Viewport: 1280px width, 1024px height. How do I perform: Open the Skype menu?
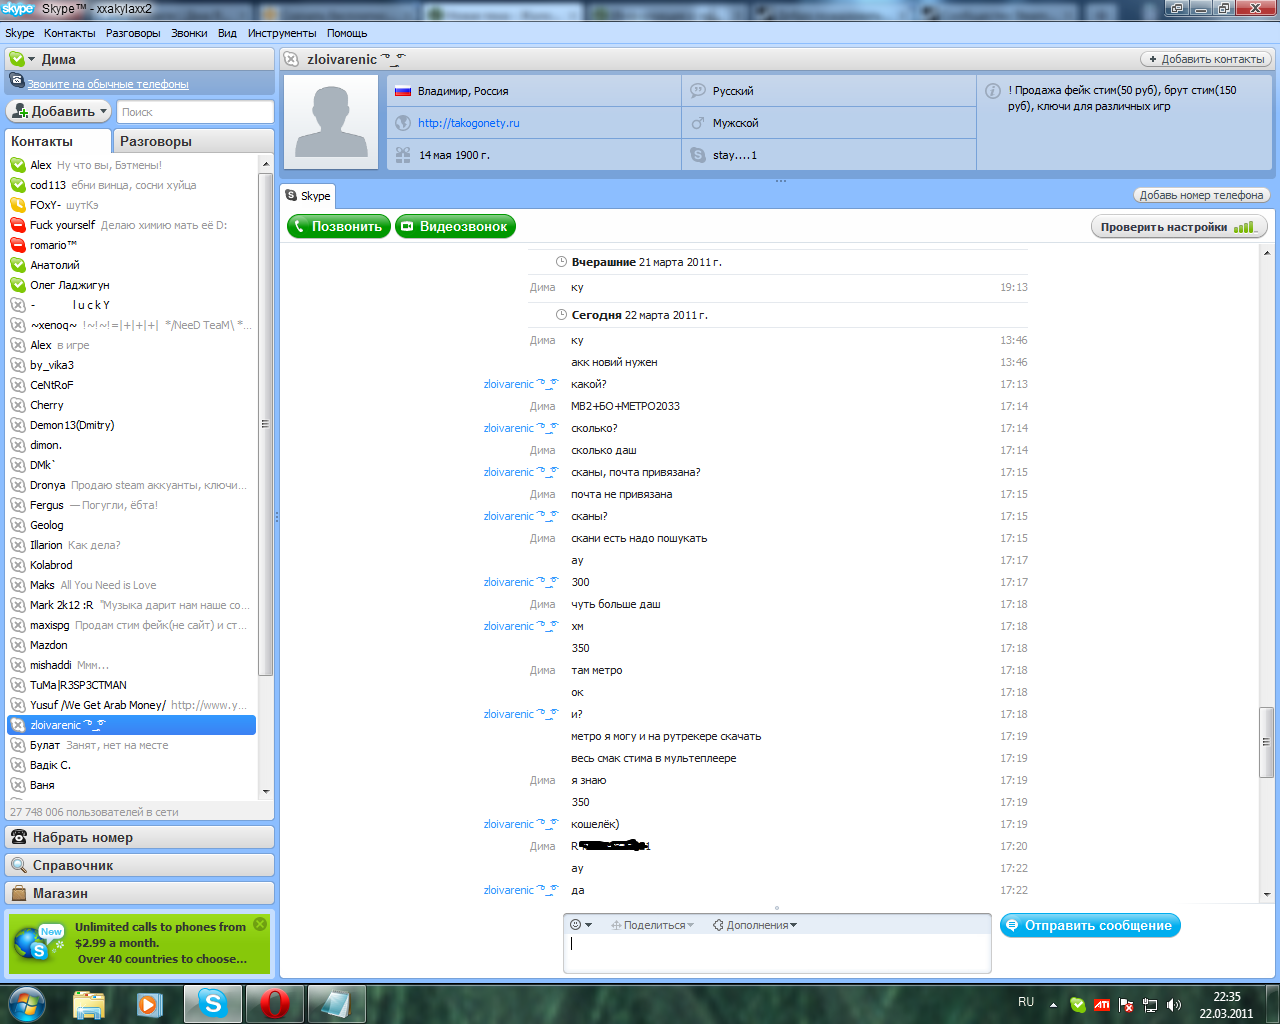pyautogui.click(x=20, y=33)
